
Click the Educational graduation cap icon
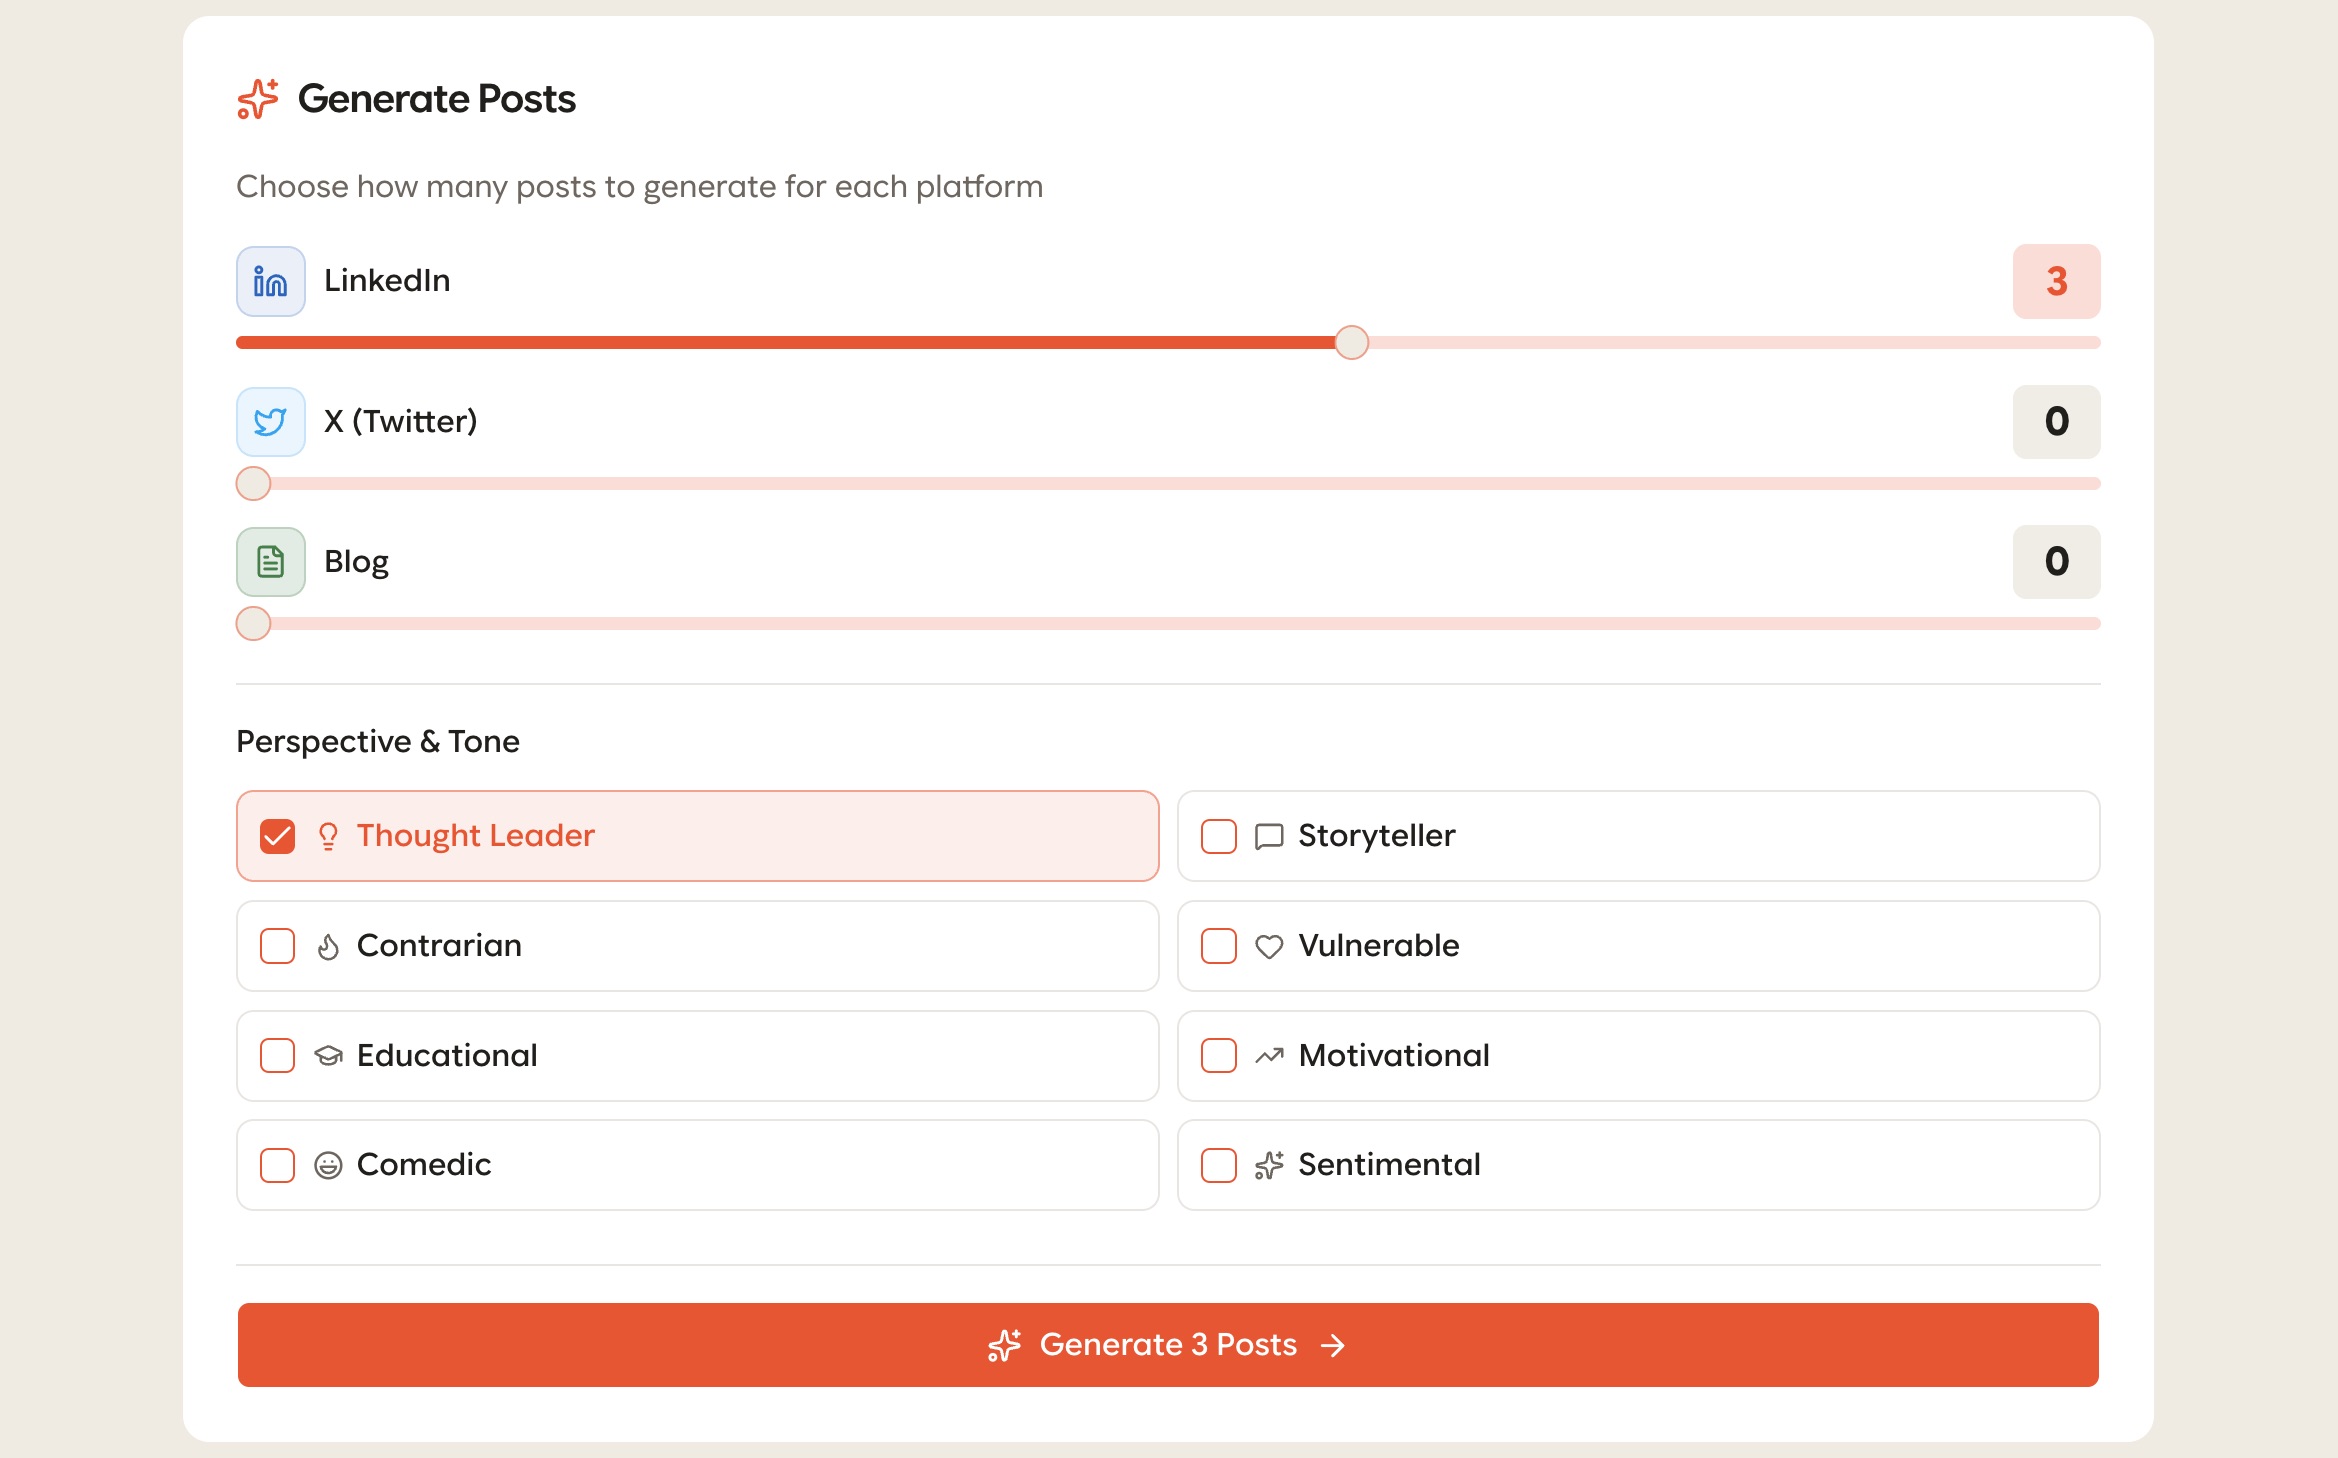point(328,1056)
